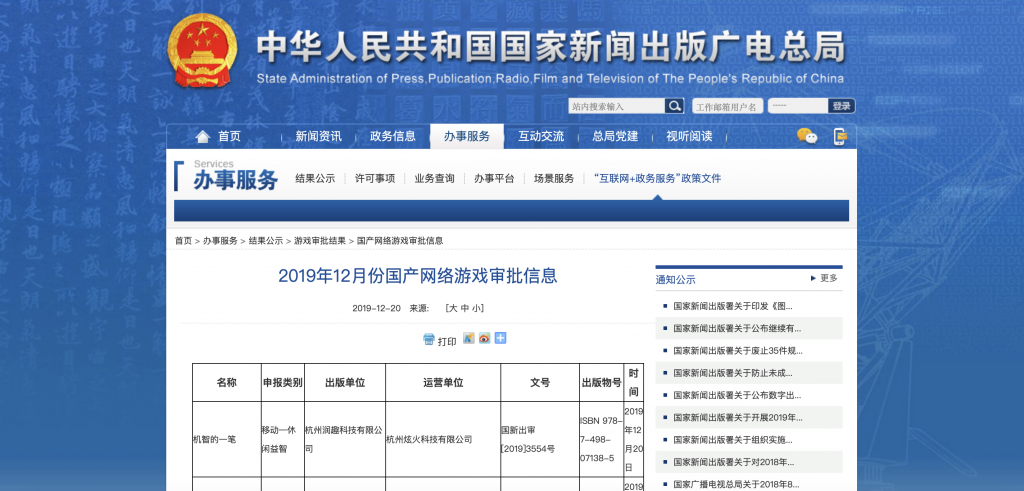Click the 站内搜索输入 search field
Viewport: 1024px width, 491px height.
click(616, 106)
